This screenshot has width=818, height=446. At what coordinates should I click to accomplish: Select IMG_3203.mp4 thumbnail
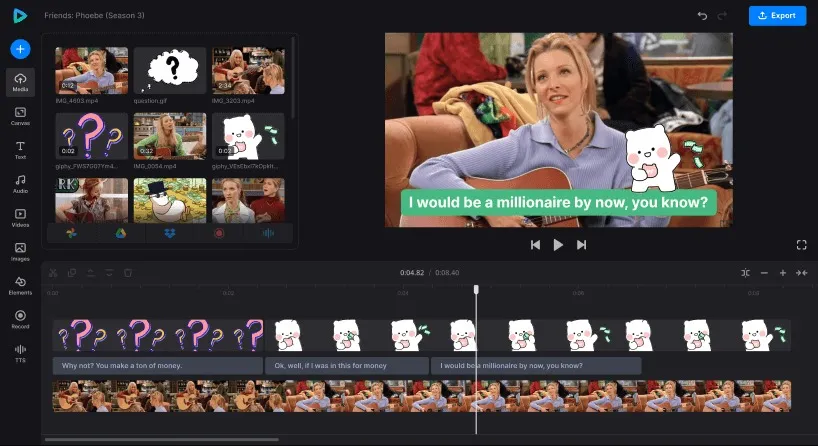(x=248, y=70)
